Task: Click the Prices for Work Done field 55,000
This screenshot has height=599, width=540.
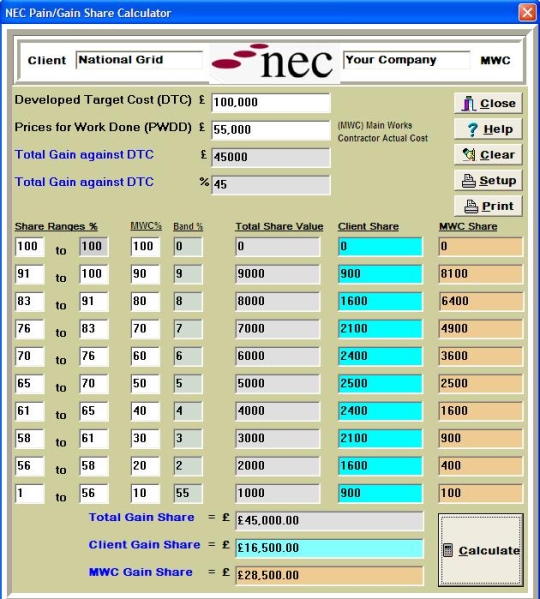Action: (271, 130)
